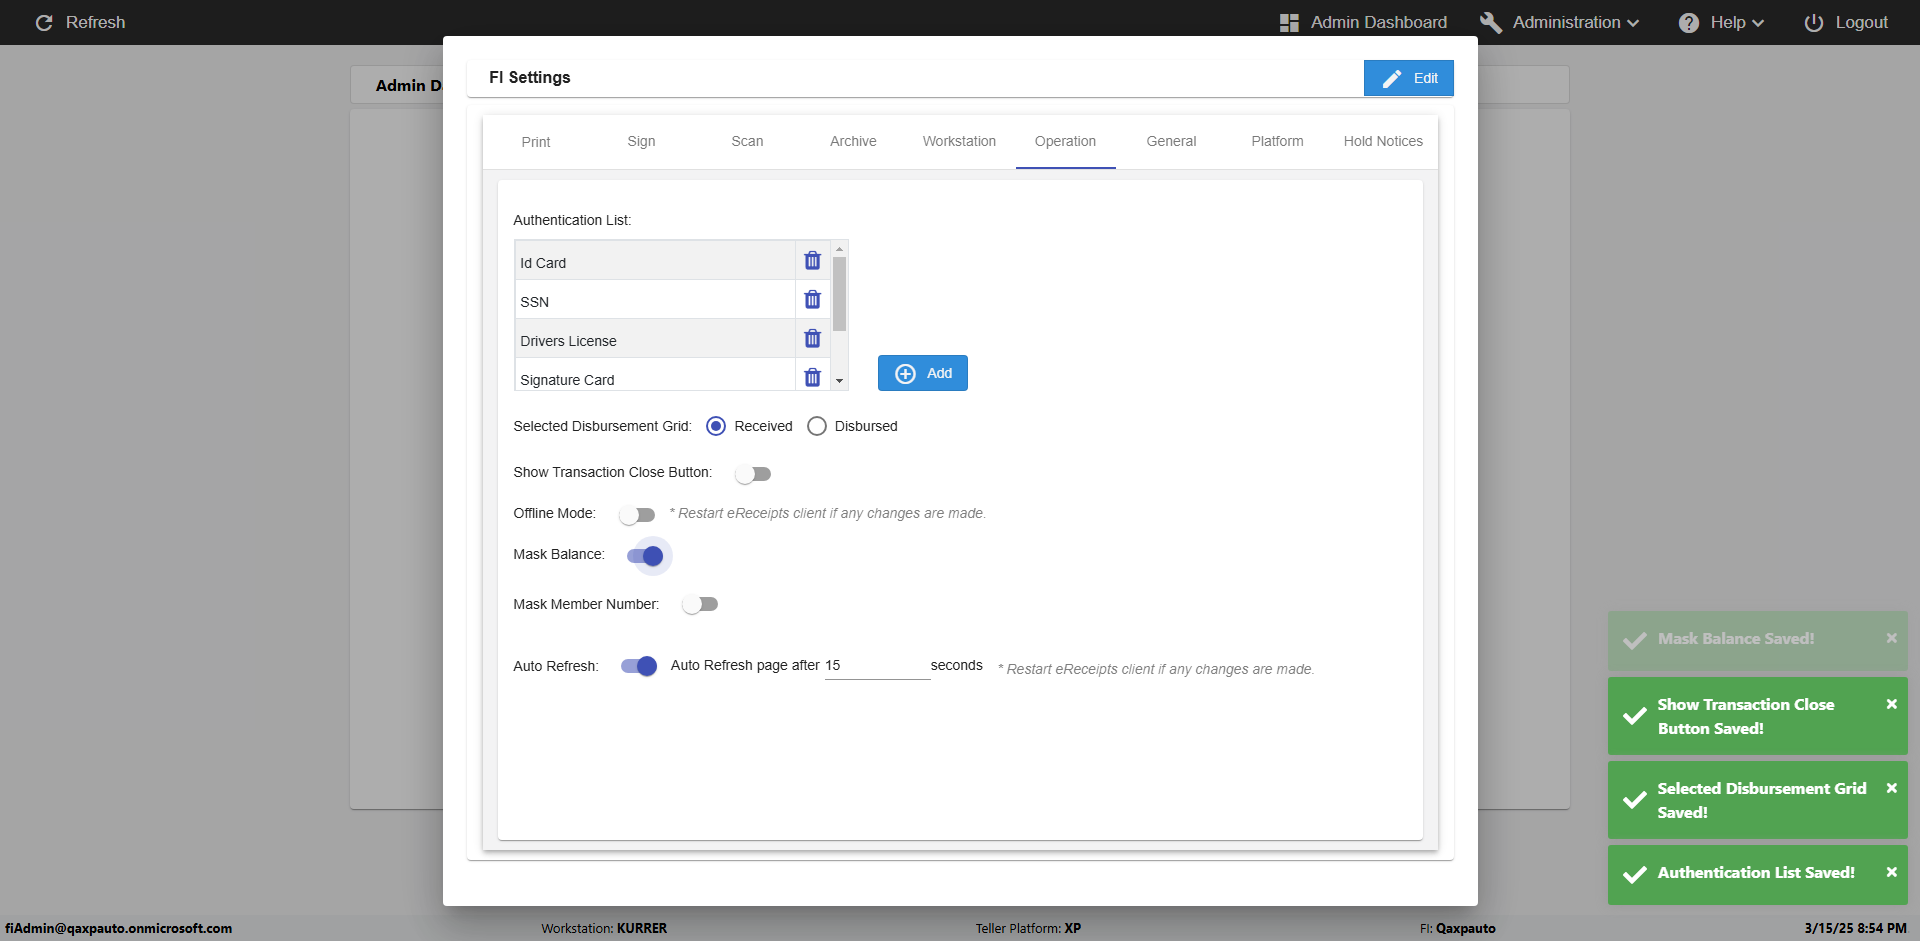1920x941 pixels.
Task: Switch to the Platform tab
Action: [x=1277, y=142]
